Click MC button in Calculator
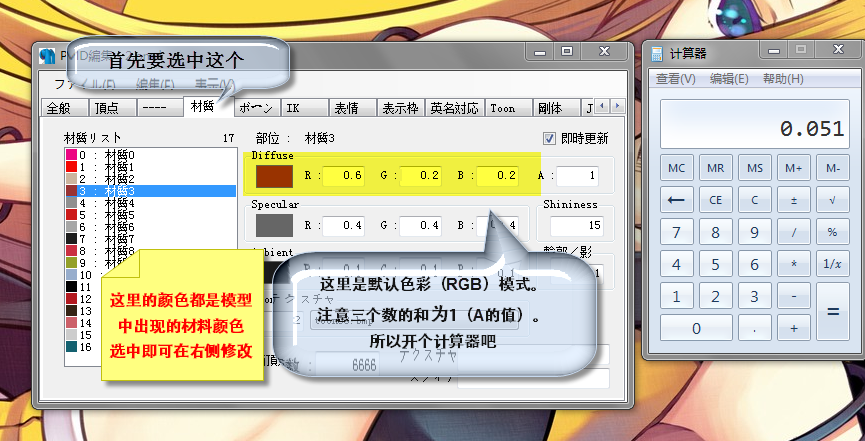 (676, 168)
